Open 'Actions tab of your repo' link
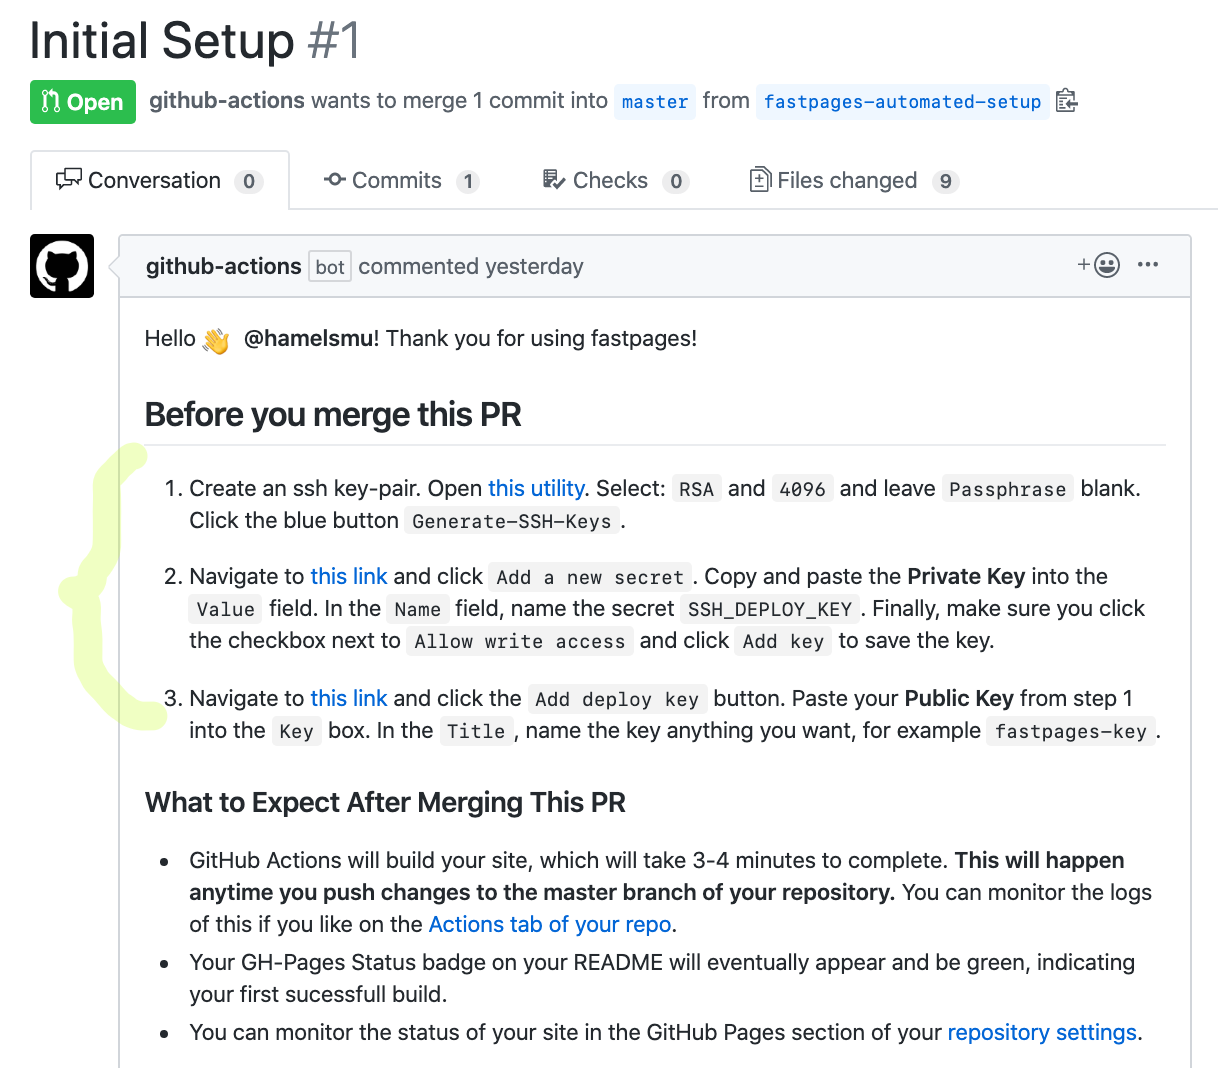This screenshot has height=1068, width=1218. pos(550,925)
